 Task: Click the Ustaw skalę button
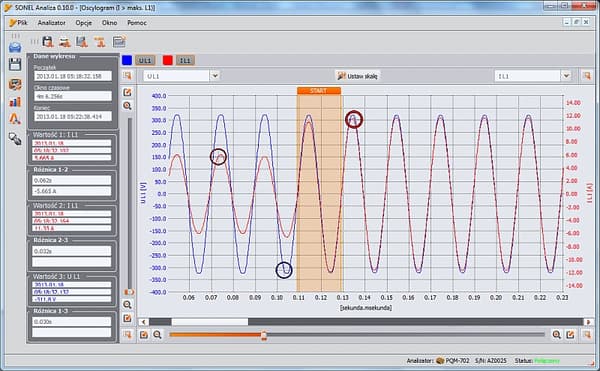tap(357, 76)
